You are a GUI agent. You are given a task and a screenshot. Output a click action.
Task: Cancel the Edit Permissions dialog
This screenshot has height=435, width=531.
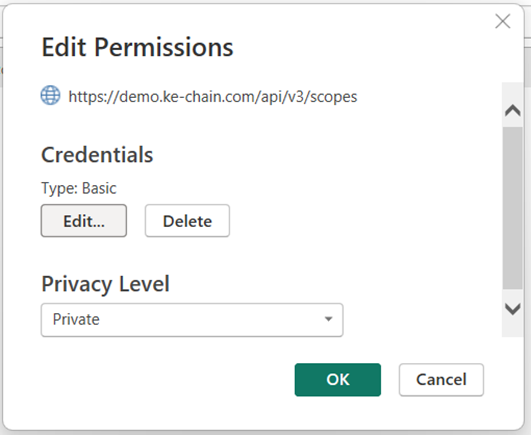click(441, 379)
